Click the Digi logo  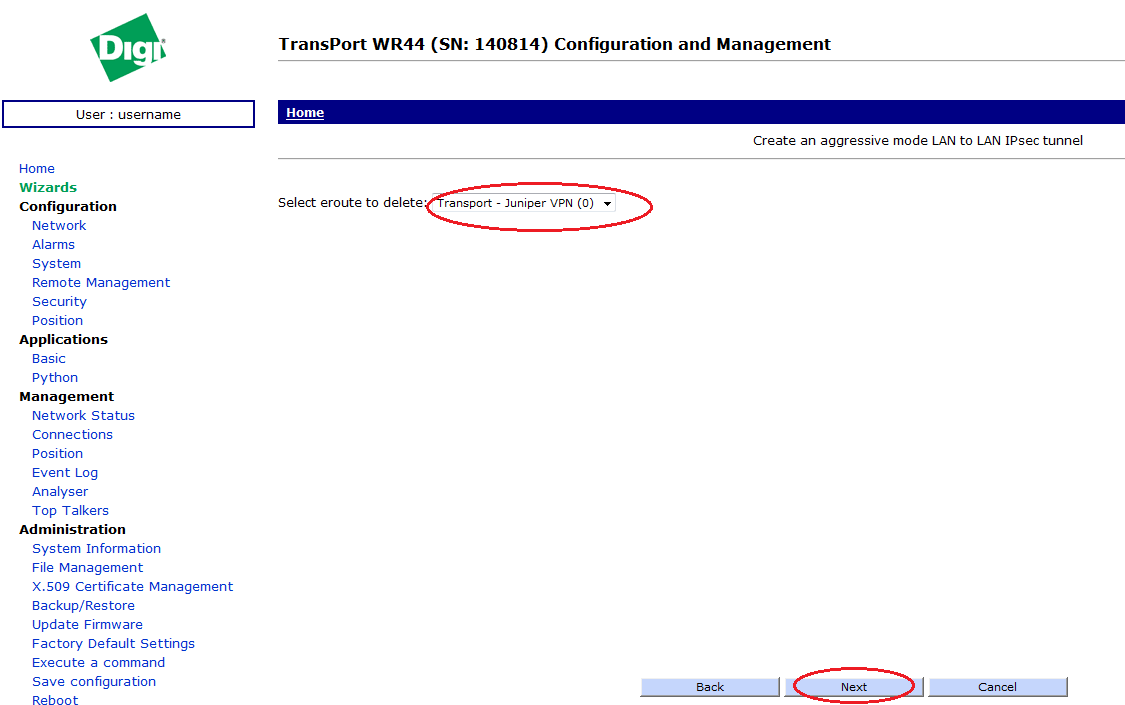click(128, 48)
